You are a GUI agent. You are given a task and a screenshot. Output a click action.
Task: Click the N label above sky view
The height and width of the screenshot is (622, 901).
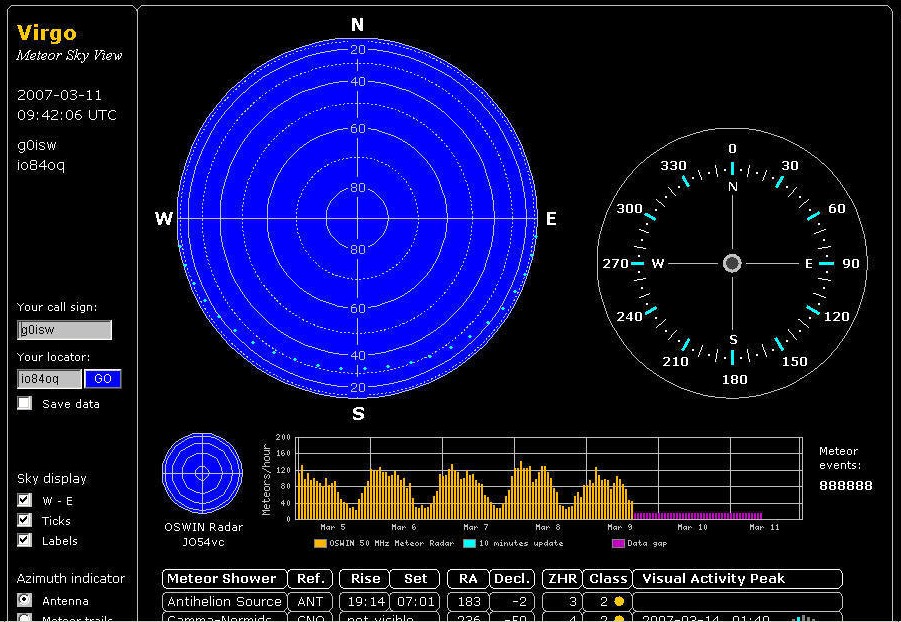pyautogui.click(x=357, y=25)
